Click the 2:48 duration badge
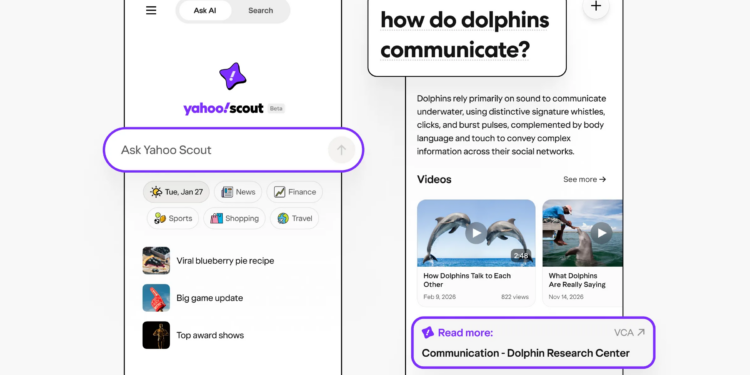 point(520,255)
